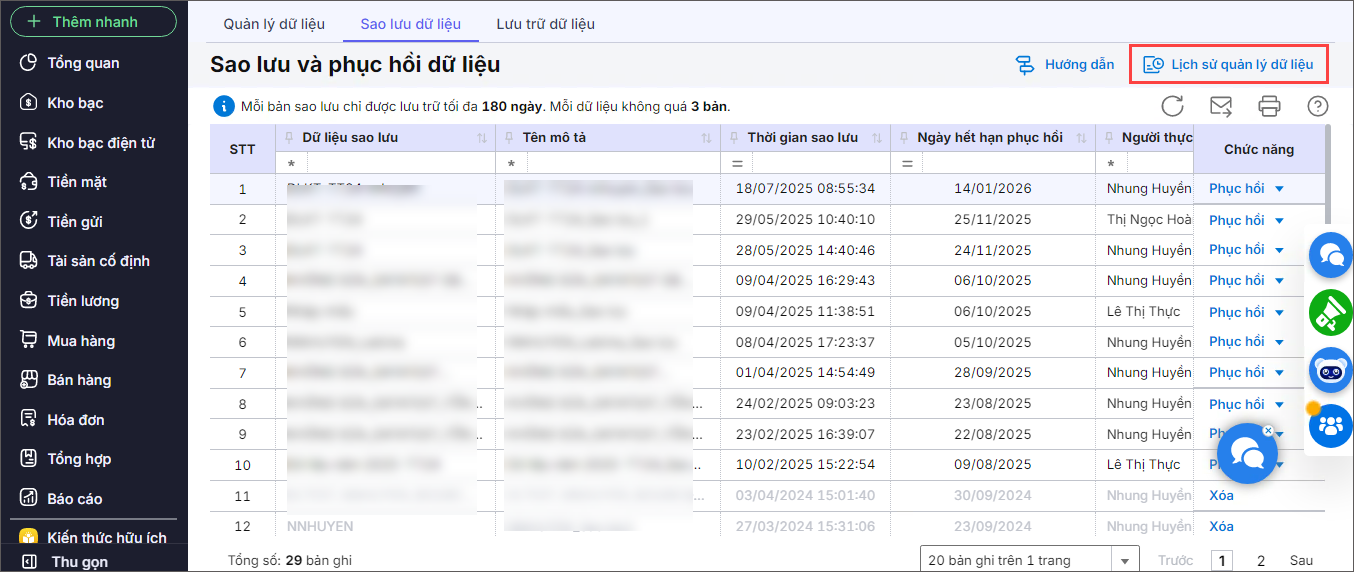
Task: Open Lịch sử quản lý dữ liệu
Action: tap(1229, 65)
